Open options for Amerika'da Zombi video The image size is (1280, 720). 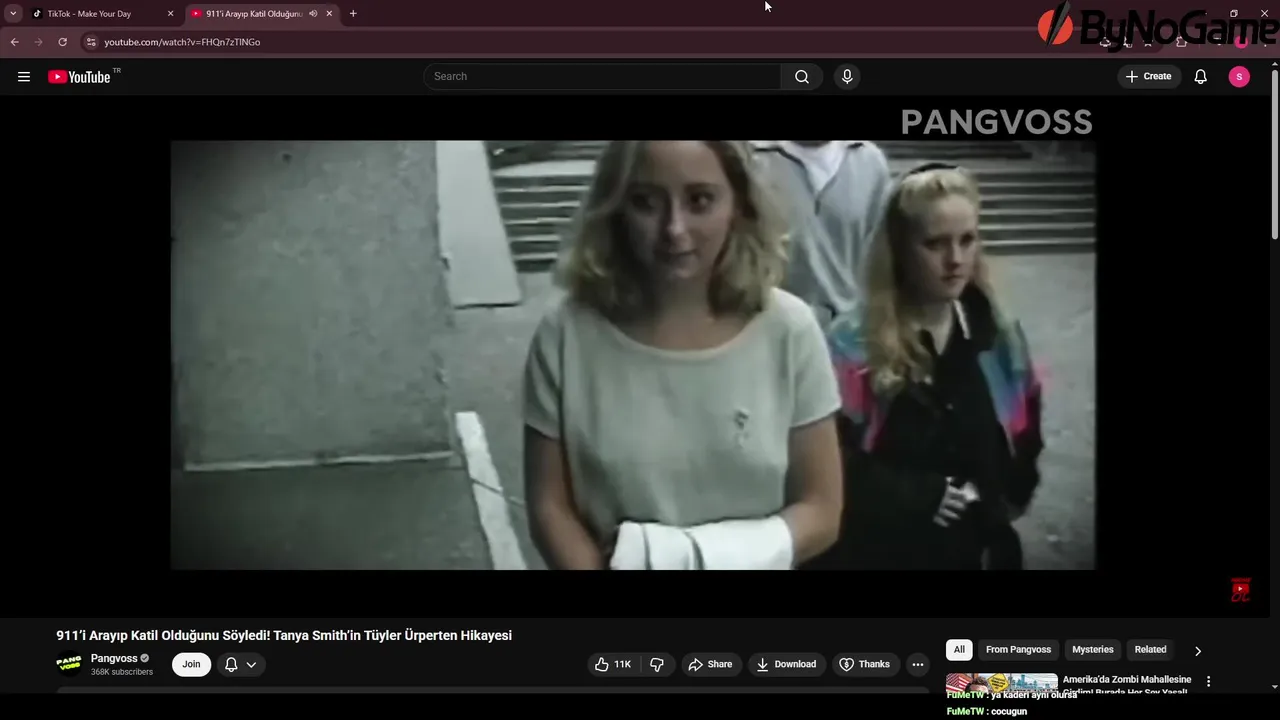pos(1208,681)
